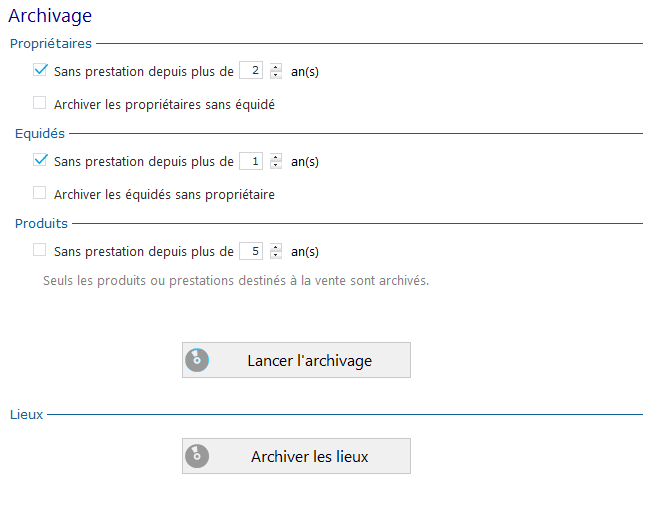Click the Produits years field showing 5

[251, 251]
